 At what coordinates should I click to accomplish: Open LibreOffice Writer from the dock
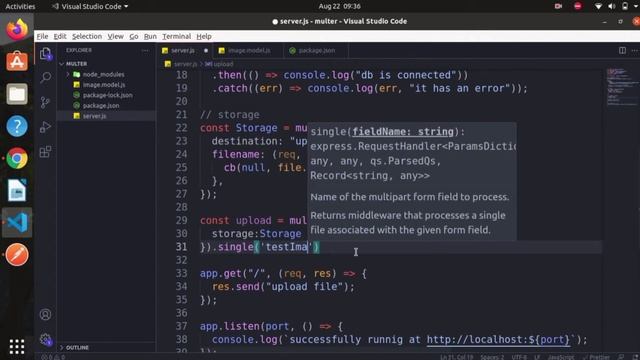pyautogui.click(x=17, y=190)
